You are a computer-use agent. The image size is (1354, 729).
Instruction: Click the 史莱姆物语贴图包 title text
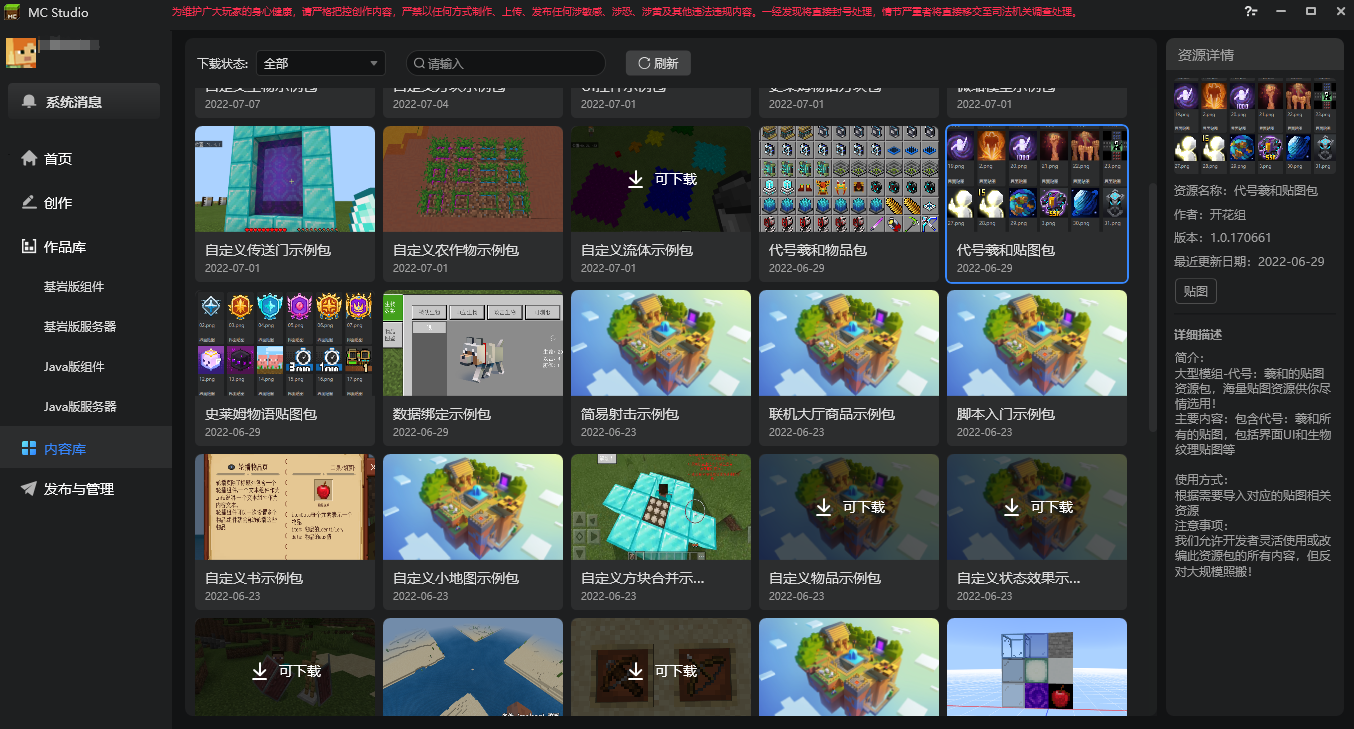[261, 414]
